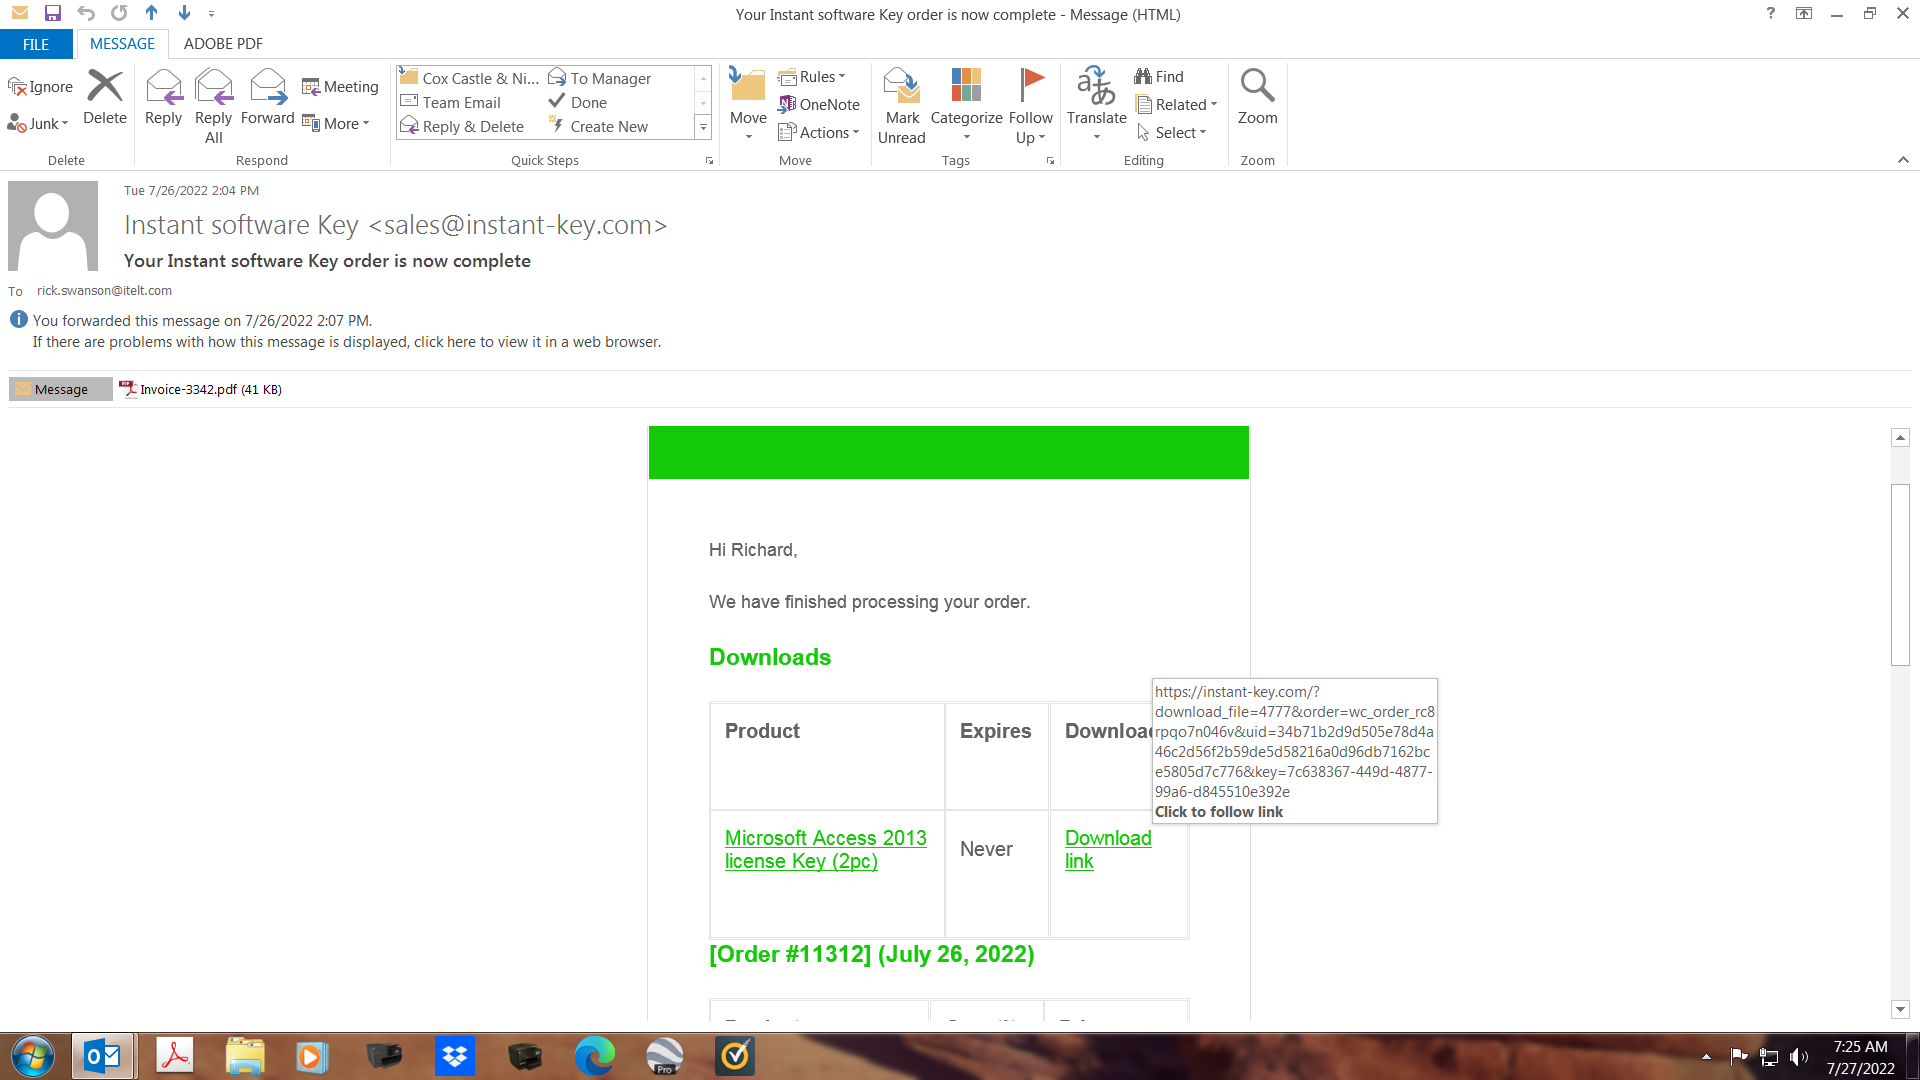Click the Mark Unread icon

pyautogui.click(x=901, y=88)
